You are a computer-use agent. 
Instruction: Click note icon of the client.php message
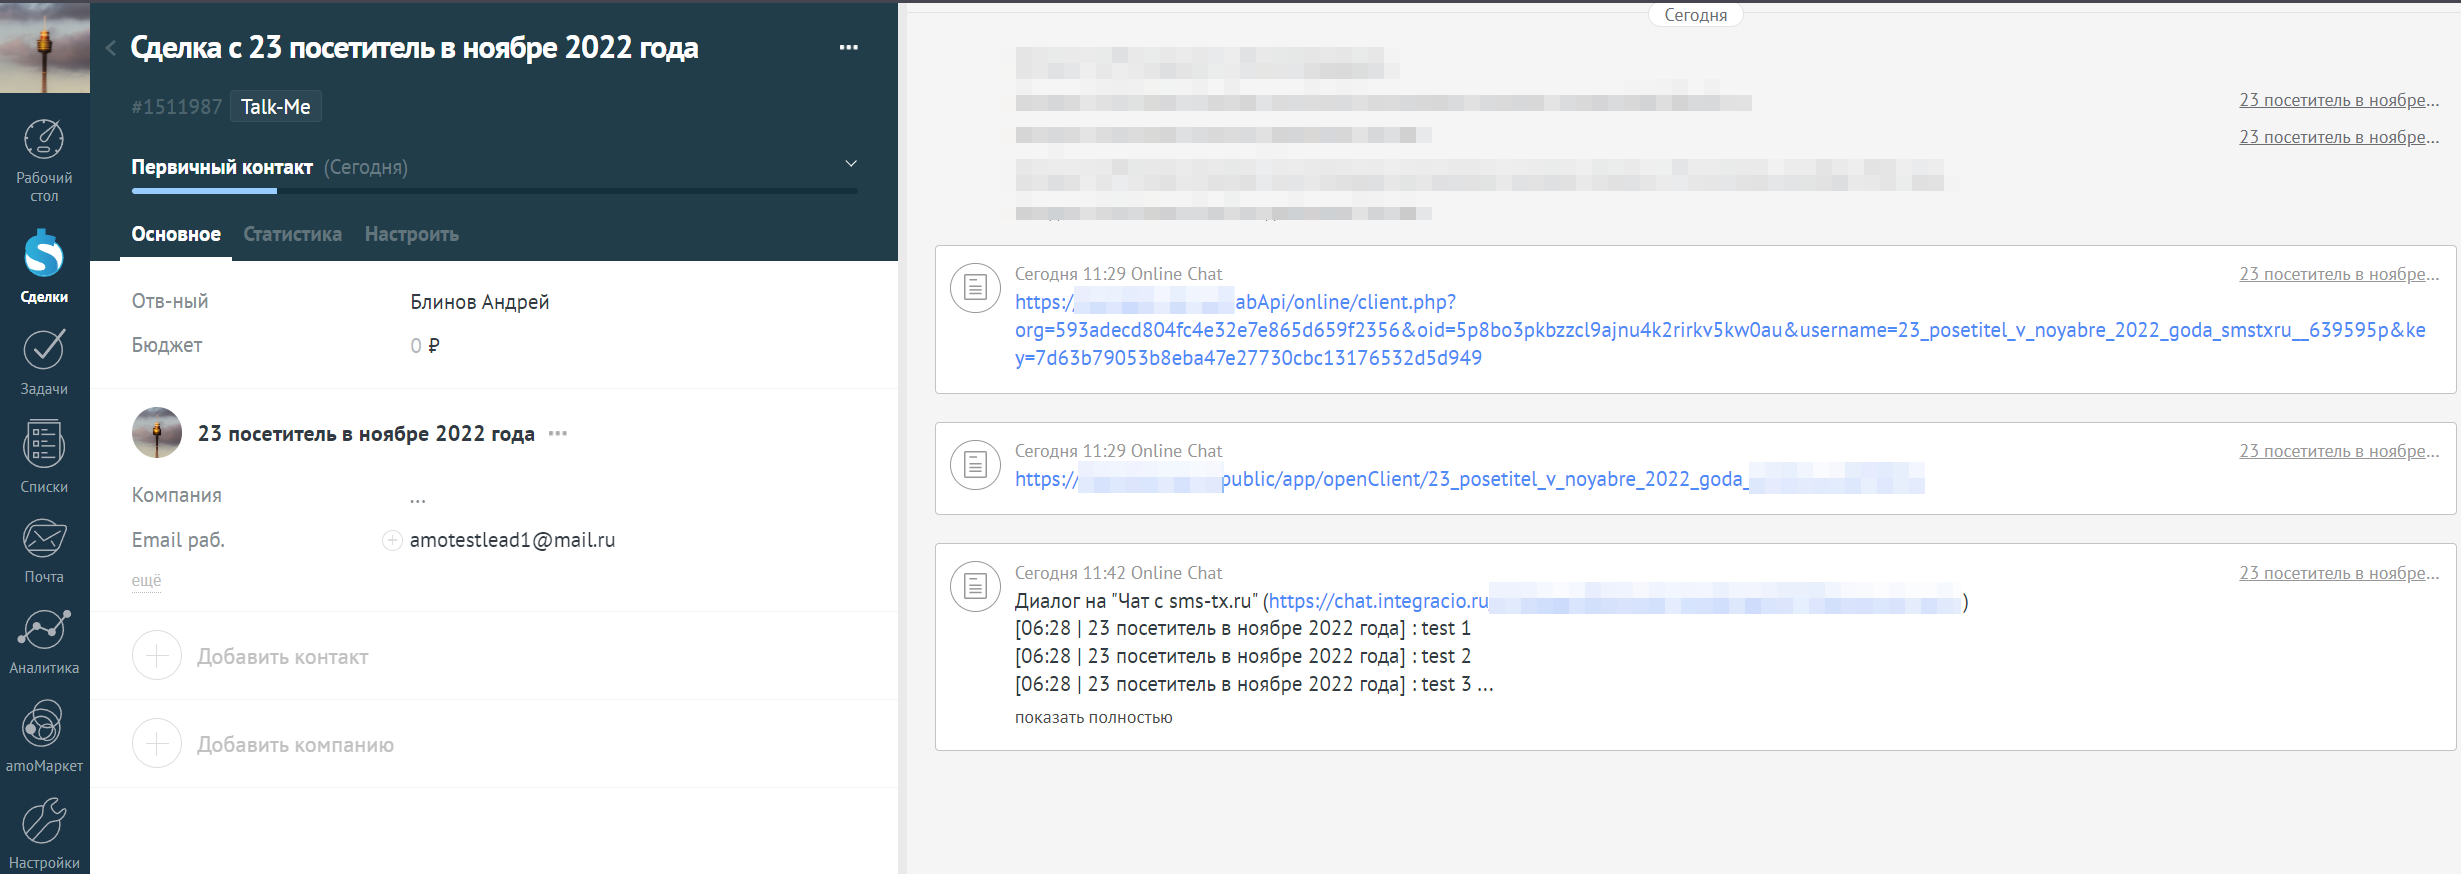tap(975, 288)
